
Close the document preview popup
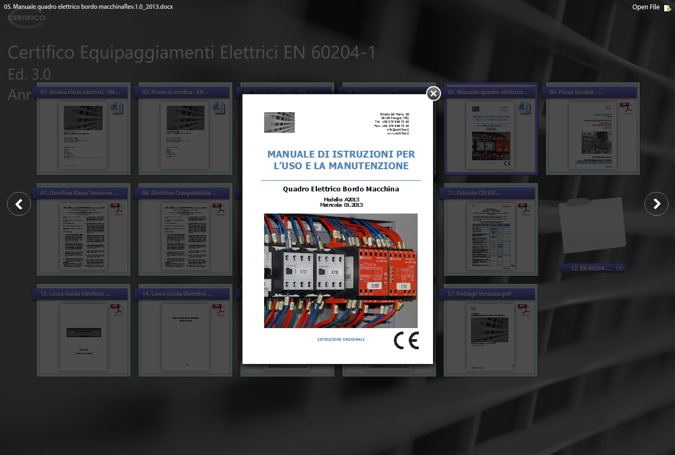433,94
